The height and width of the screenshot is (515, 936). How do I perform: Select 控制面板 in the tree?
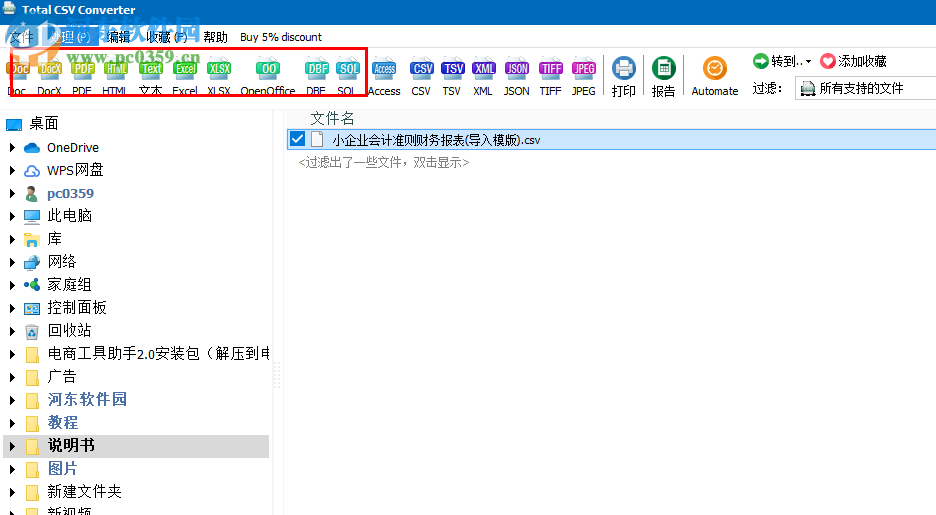tap(77, 307)
